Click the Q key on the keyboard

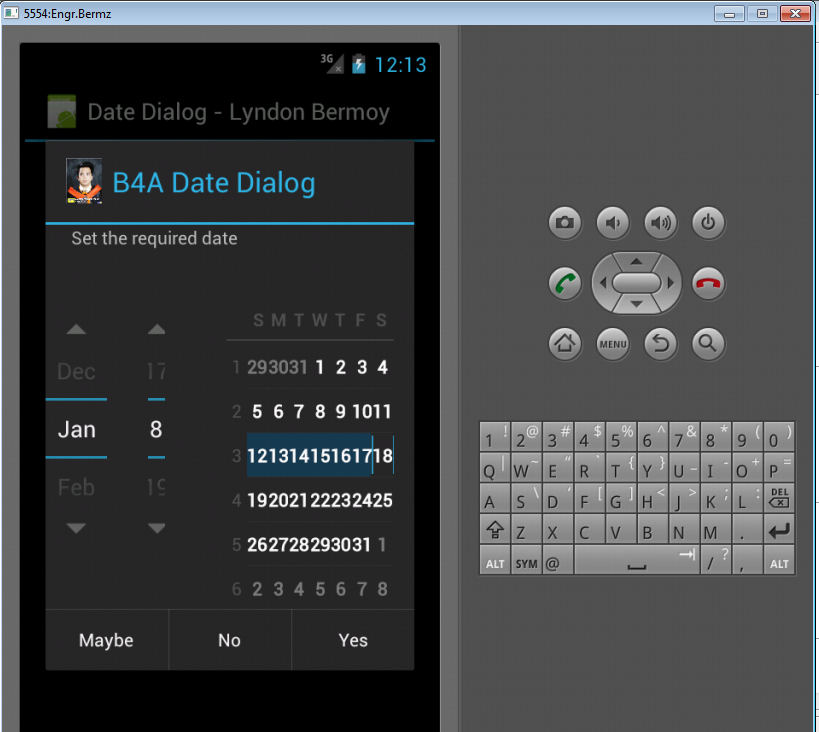[x=495, y=467]
